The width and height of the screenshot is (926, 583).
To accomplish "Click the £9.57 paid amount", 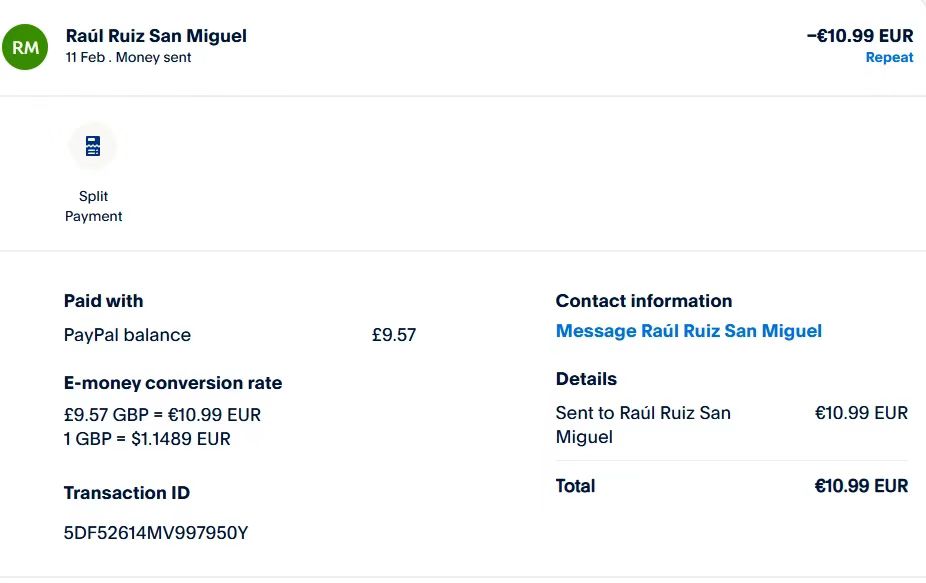I will [x=393, y=335].
